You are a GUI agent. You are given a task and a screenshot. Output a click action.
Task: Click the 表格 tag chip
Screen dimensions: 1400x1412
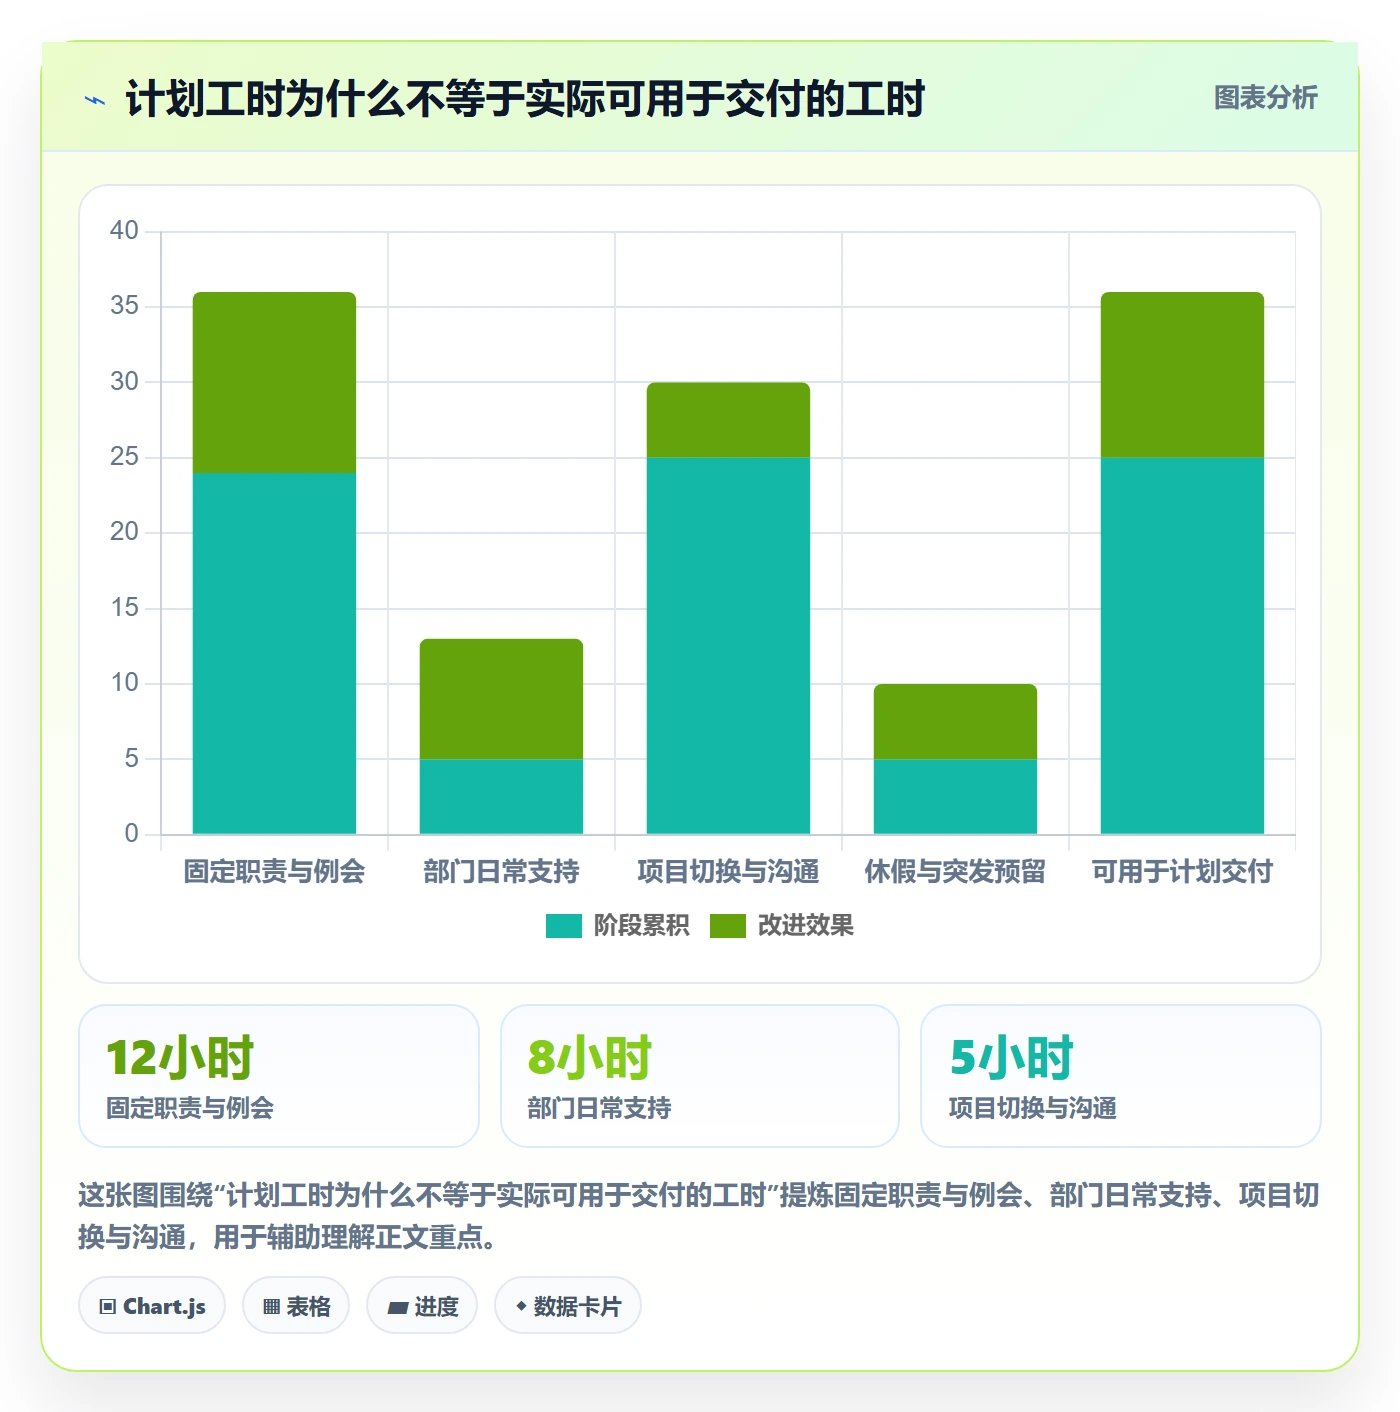pyautogui.click(x=296, y=1306)
